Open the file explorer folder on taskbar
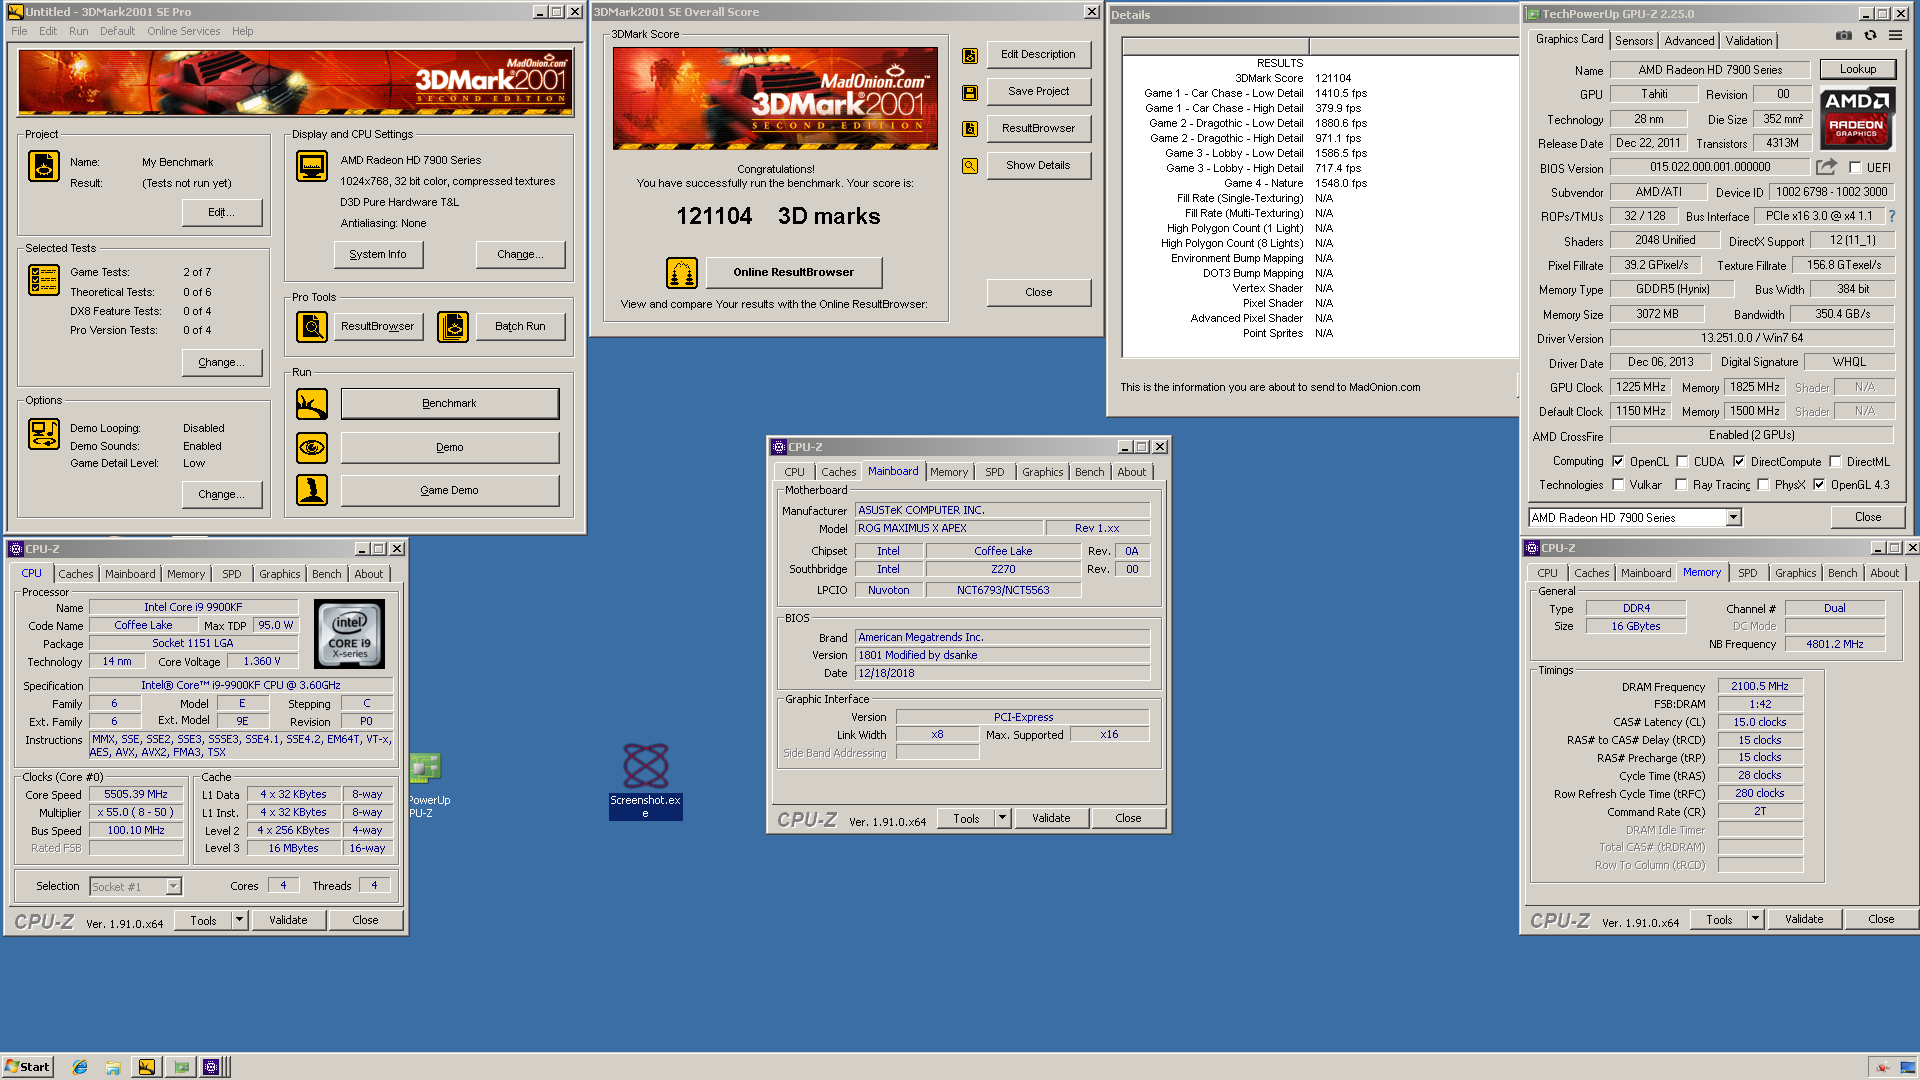This screenshot has width=1920, height=1080. click(113, 1067)
